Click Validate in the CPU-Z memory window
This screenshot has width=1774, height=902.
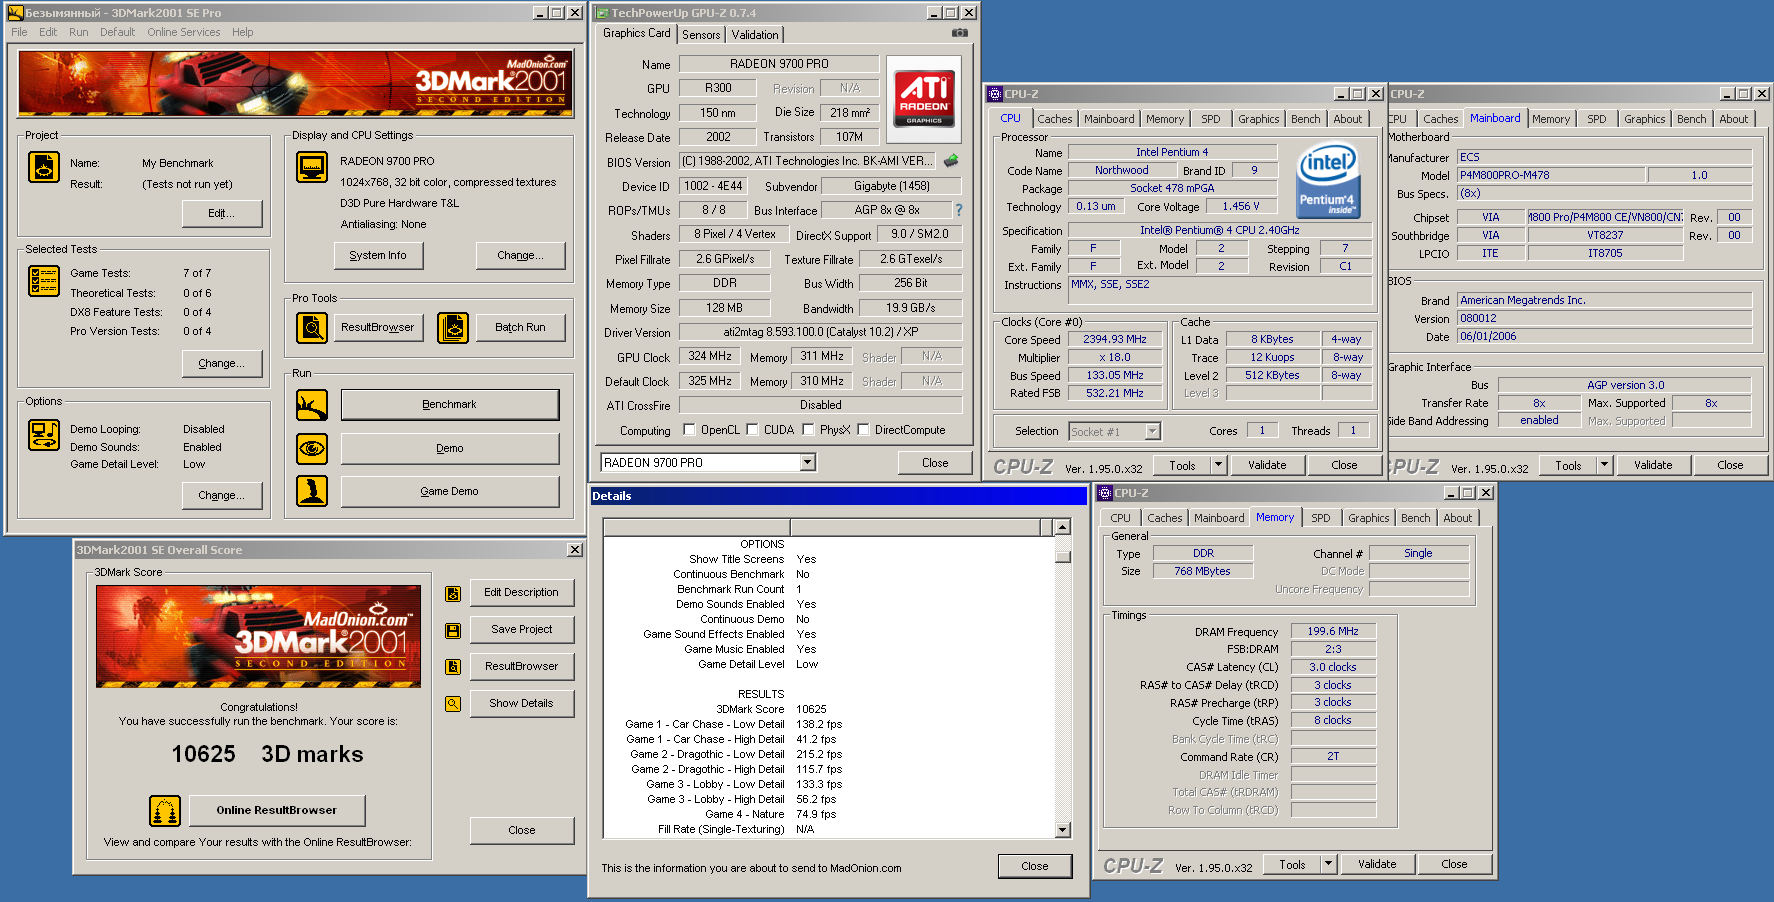tap(1377, 864)
